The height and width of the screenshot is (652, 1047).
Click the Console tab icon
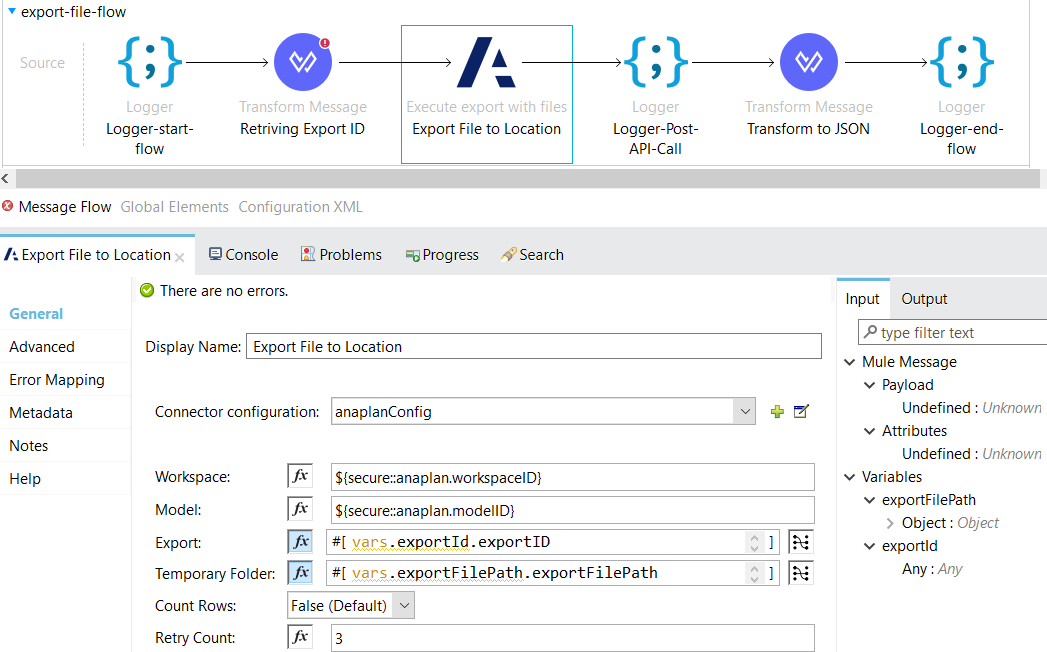tap(215, 254)
